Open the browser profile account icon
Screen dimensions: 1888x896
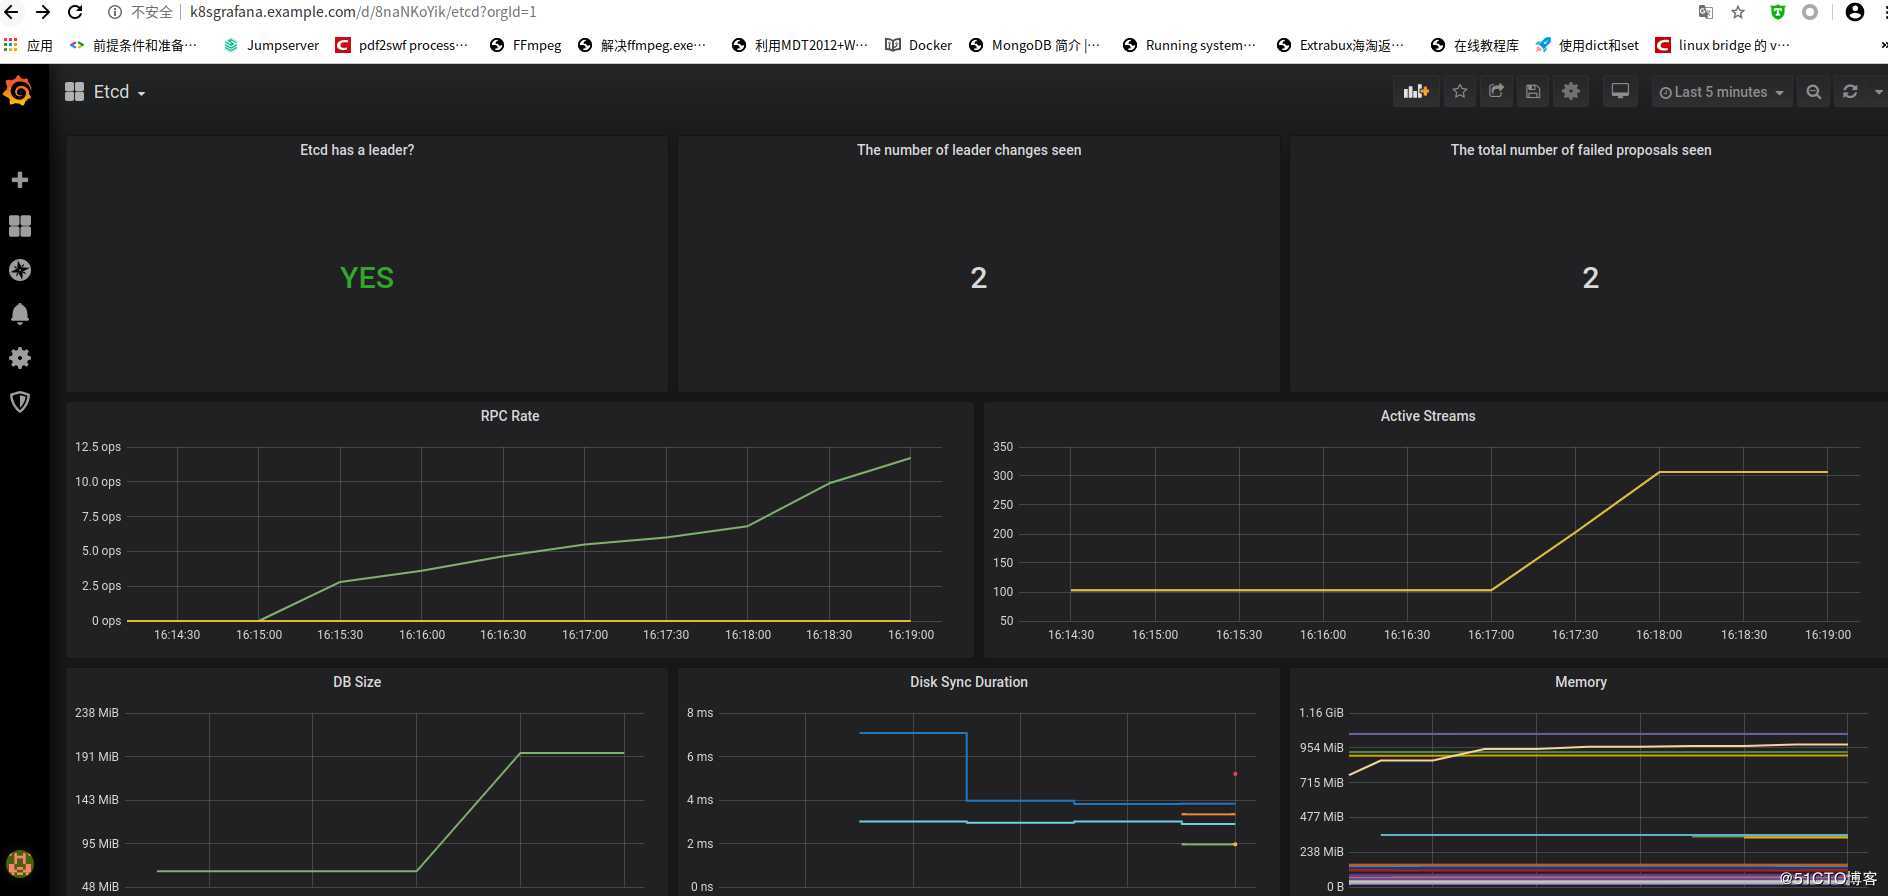click(x=1854, y=12)
